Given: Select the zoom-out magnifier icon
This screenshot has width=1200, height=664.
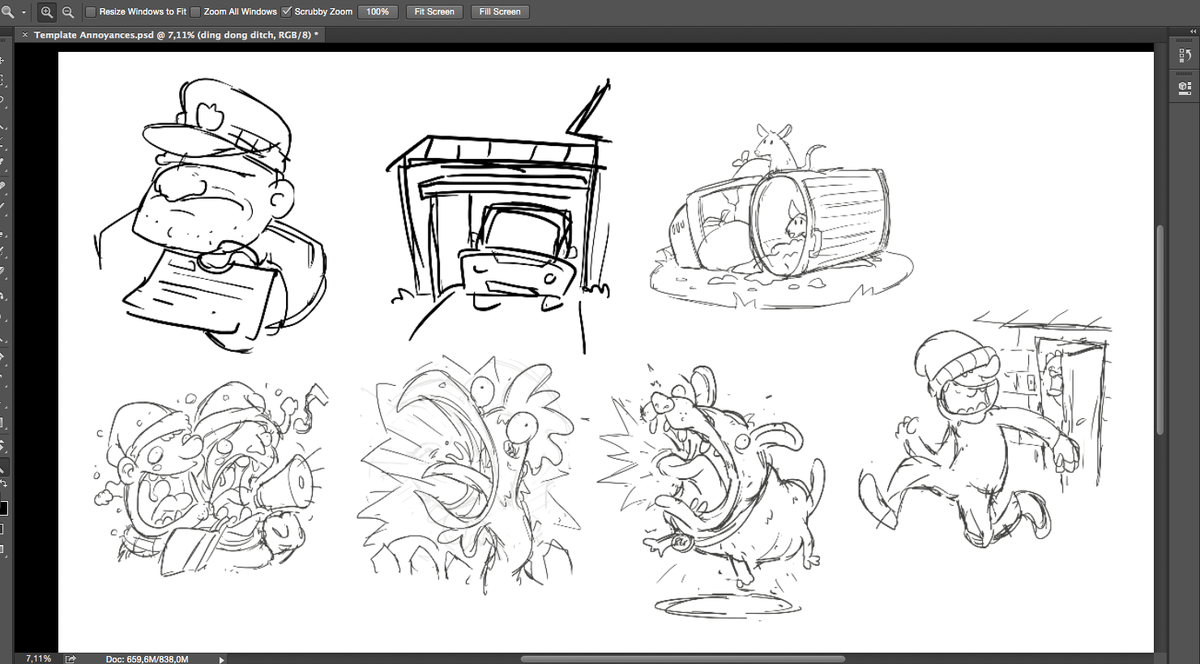Looking at the screenshot, I should (x=66, y=11).
